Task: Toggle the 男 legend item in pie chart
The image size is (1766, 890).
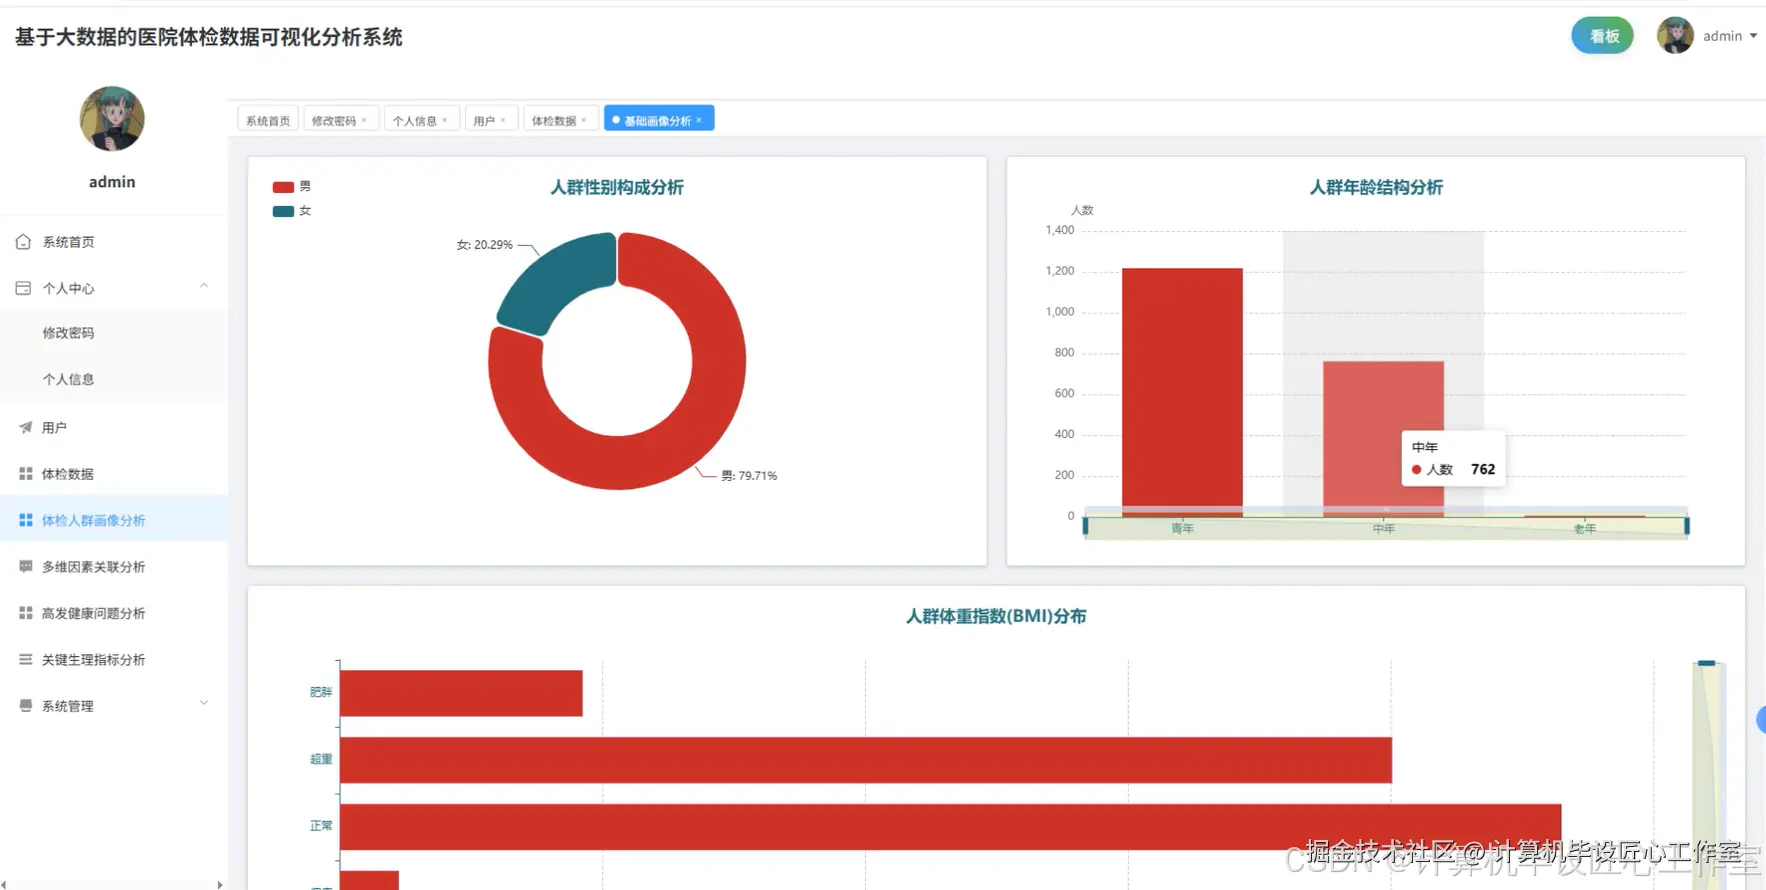Action: (x=291, y=187)
